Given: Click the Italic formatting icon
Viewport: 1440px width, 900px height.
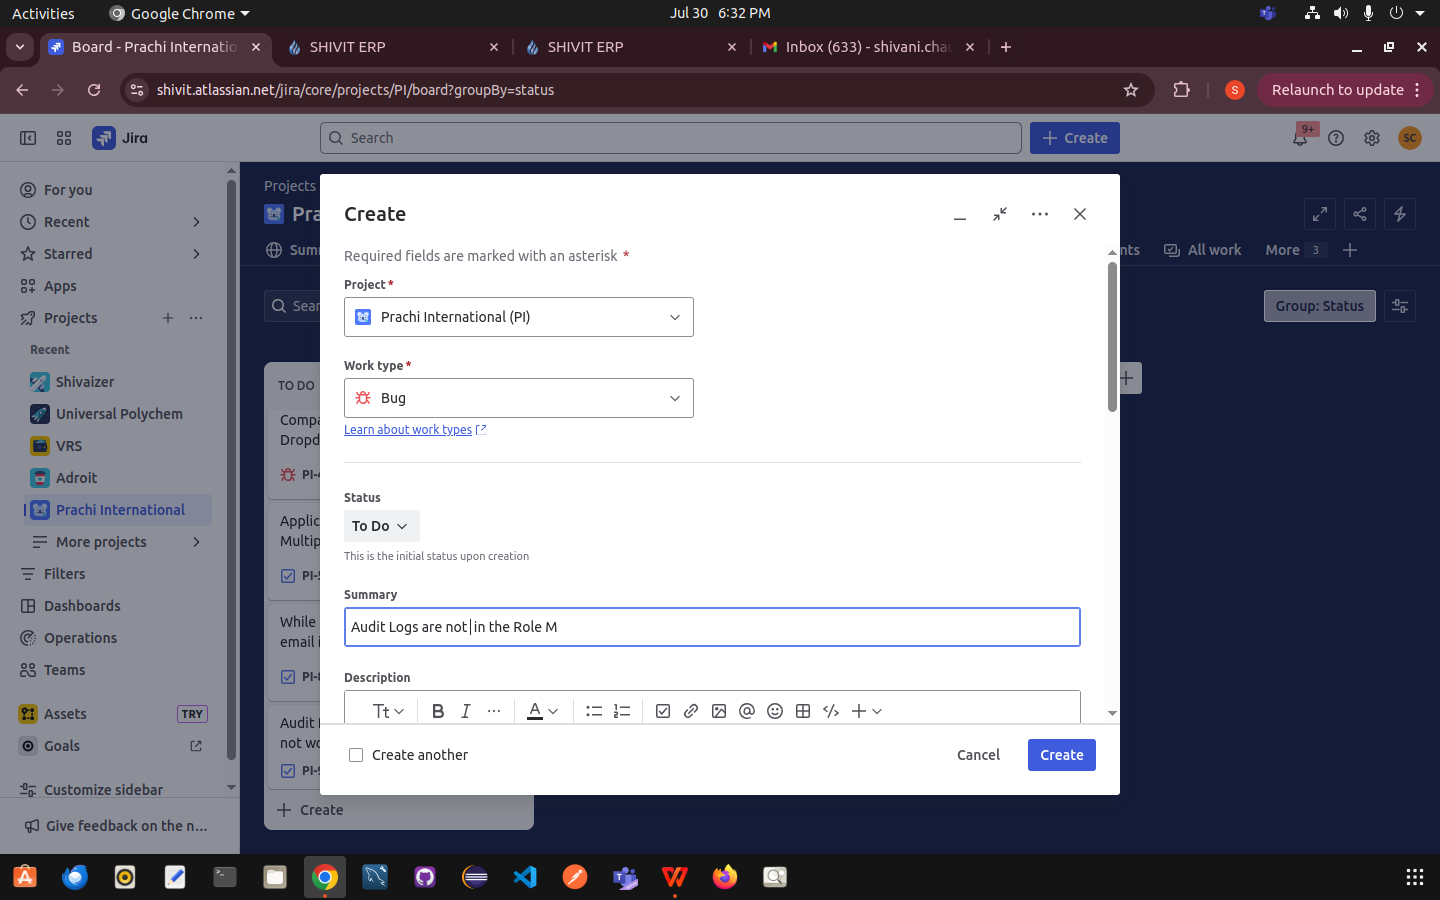Looking at the screenshot, I should coord(466,711).
